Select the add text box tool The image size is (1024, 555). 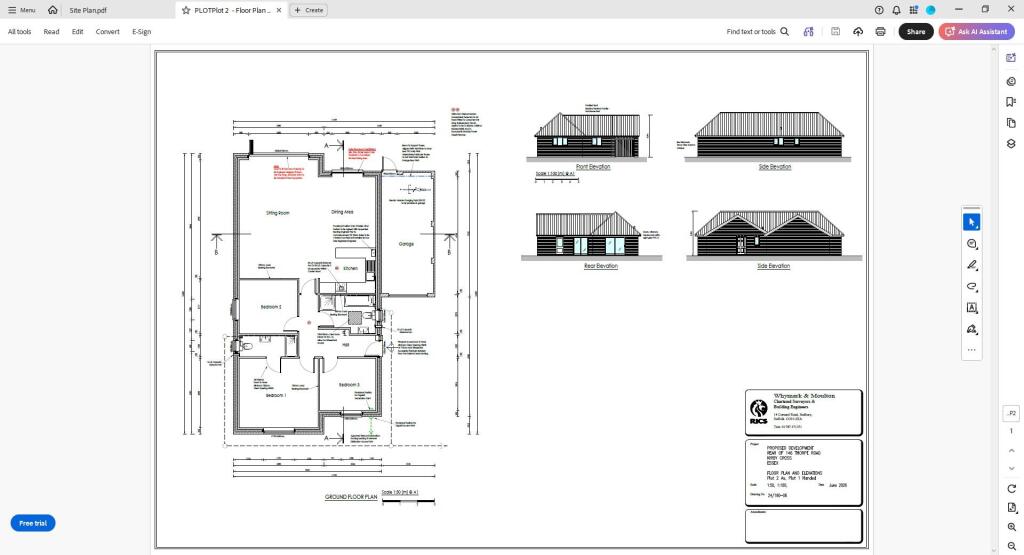(x=972, y=308)
